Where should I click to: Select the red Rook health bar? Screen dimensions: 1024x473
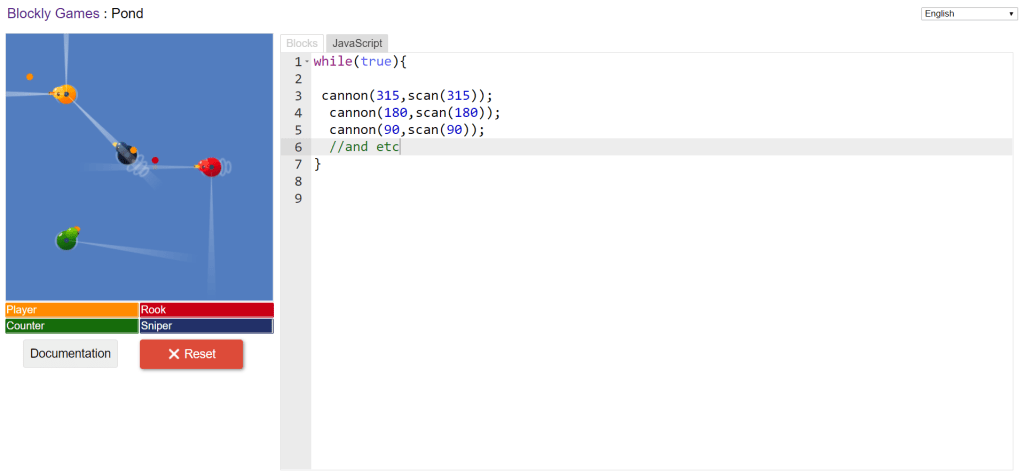[206, 310]
